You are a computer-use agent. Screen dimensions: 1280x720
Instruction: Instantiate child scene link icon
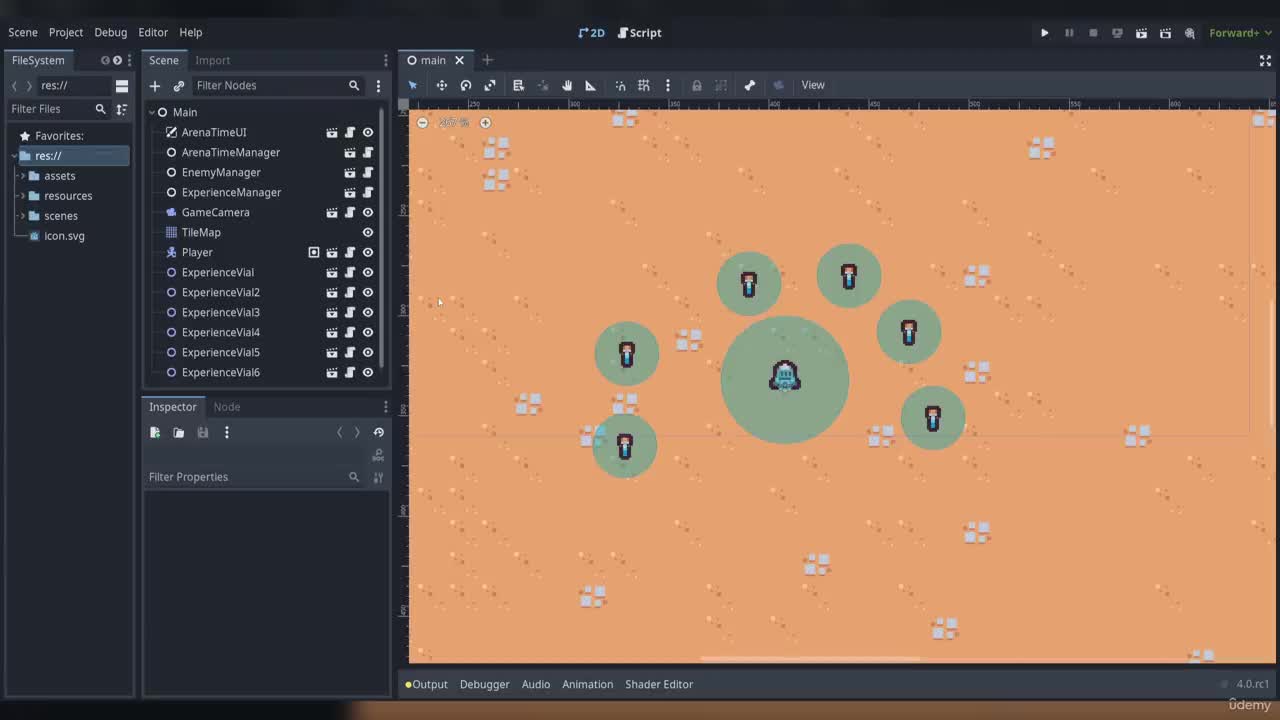click(179, 86)
